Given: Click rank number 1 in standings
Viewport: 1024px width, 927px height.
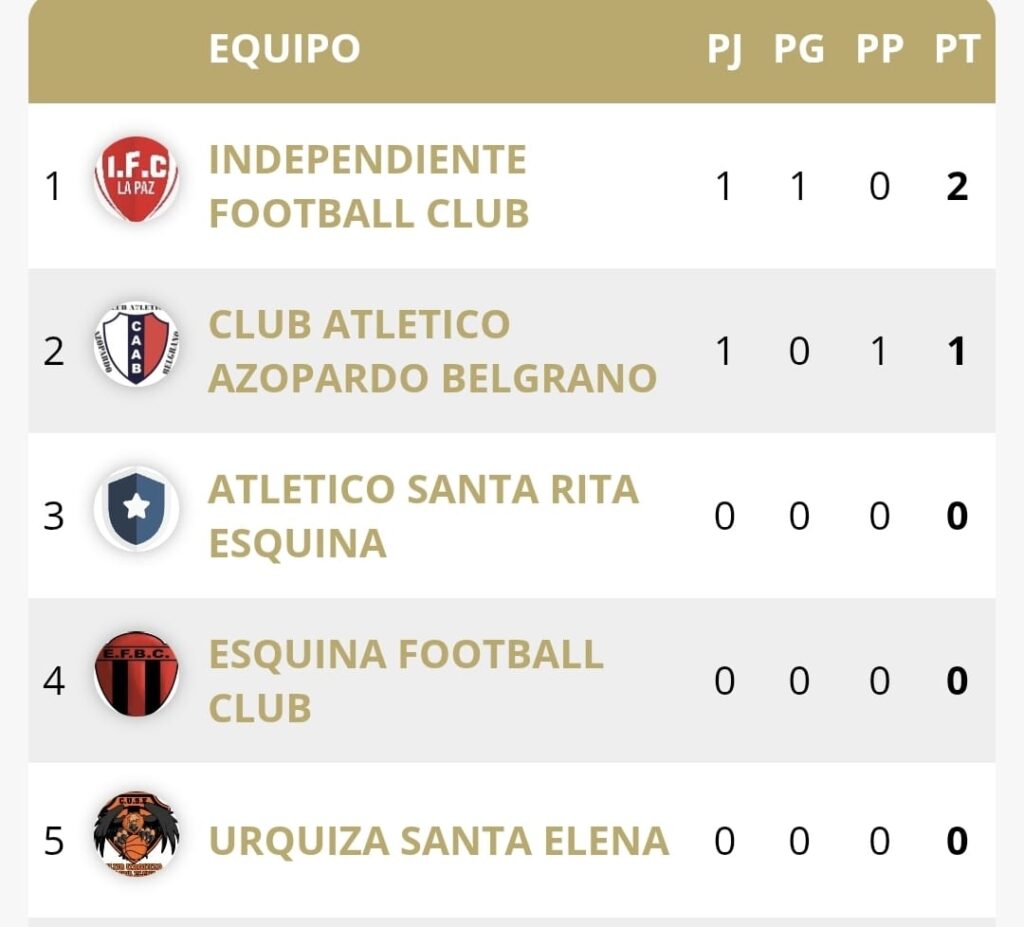Looking at the screenshot, I should coord(54,187).
